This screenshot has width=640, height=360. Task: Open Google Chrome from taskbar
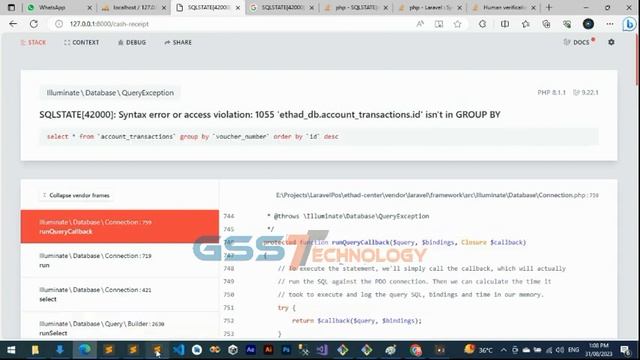[x=416, y=350]
